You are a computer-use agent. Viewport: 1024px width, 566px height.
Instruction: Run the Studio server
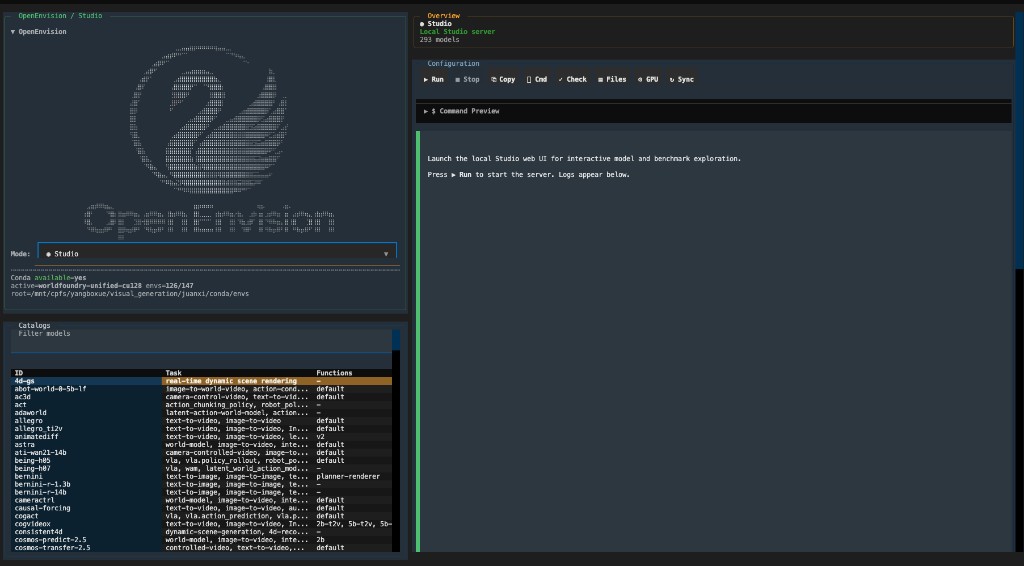(434, 80)
